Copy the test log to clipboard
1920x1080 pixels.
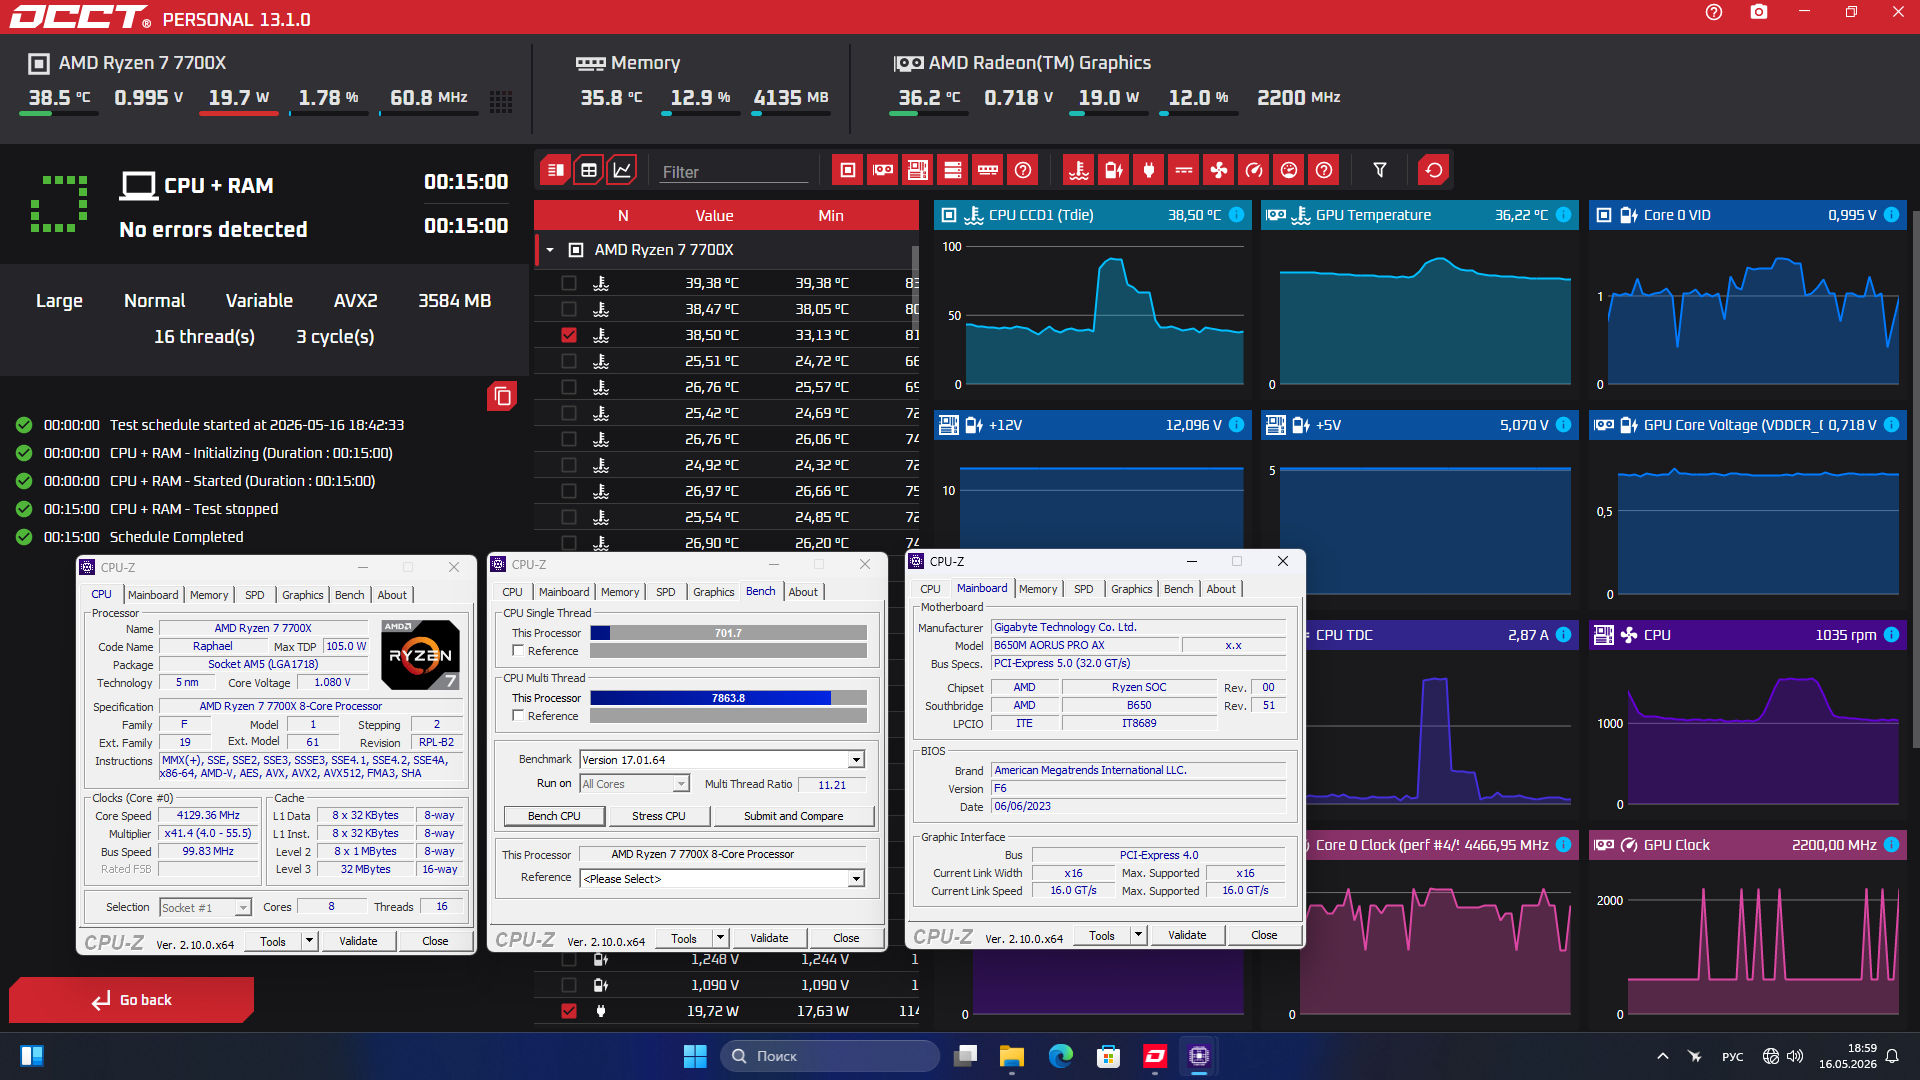(502, 397)
